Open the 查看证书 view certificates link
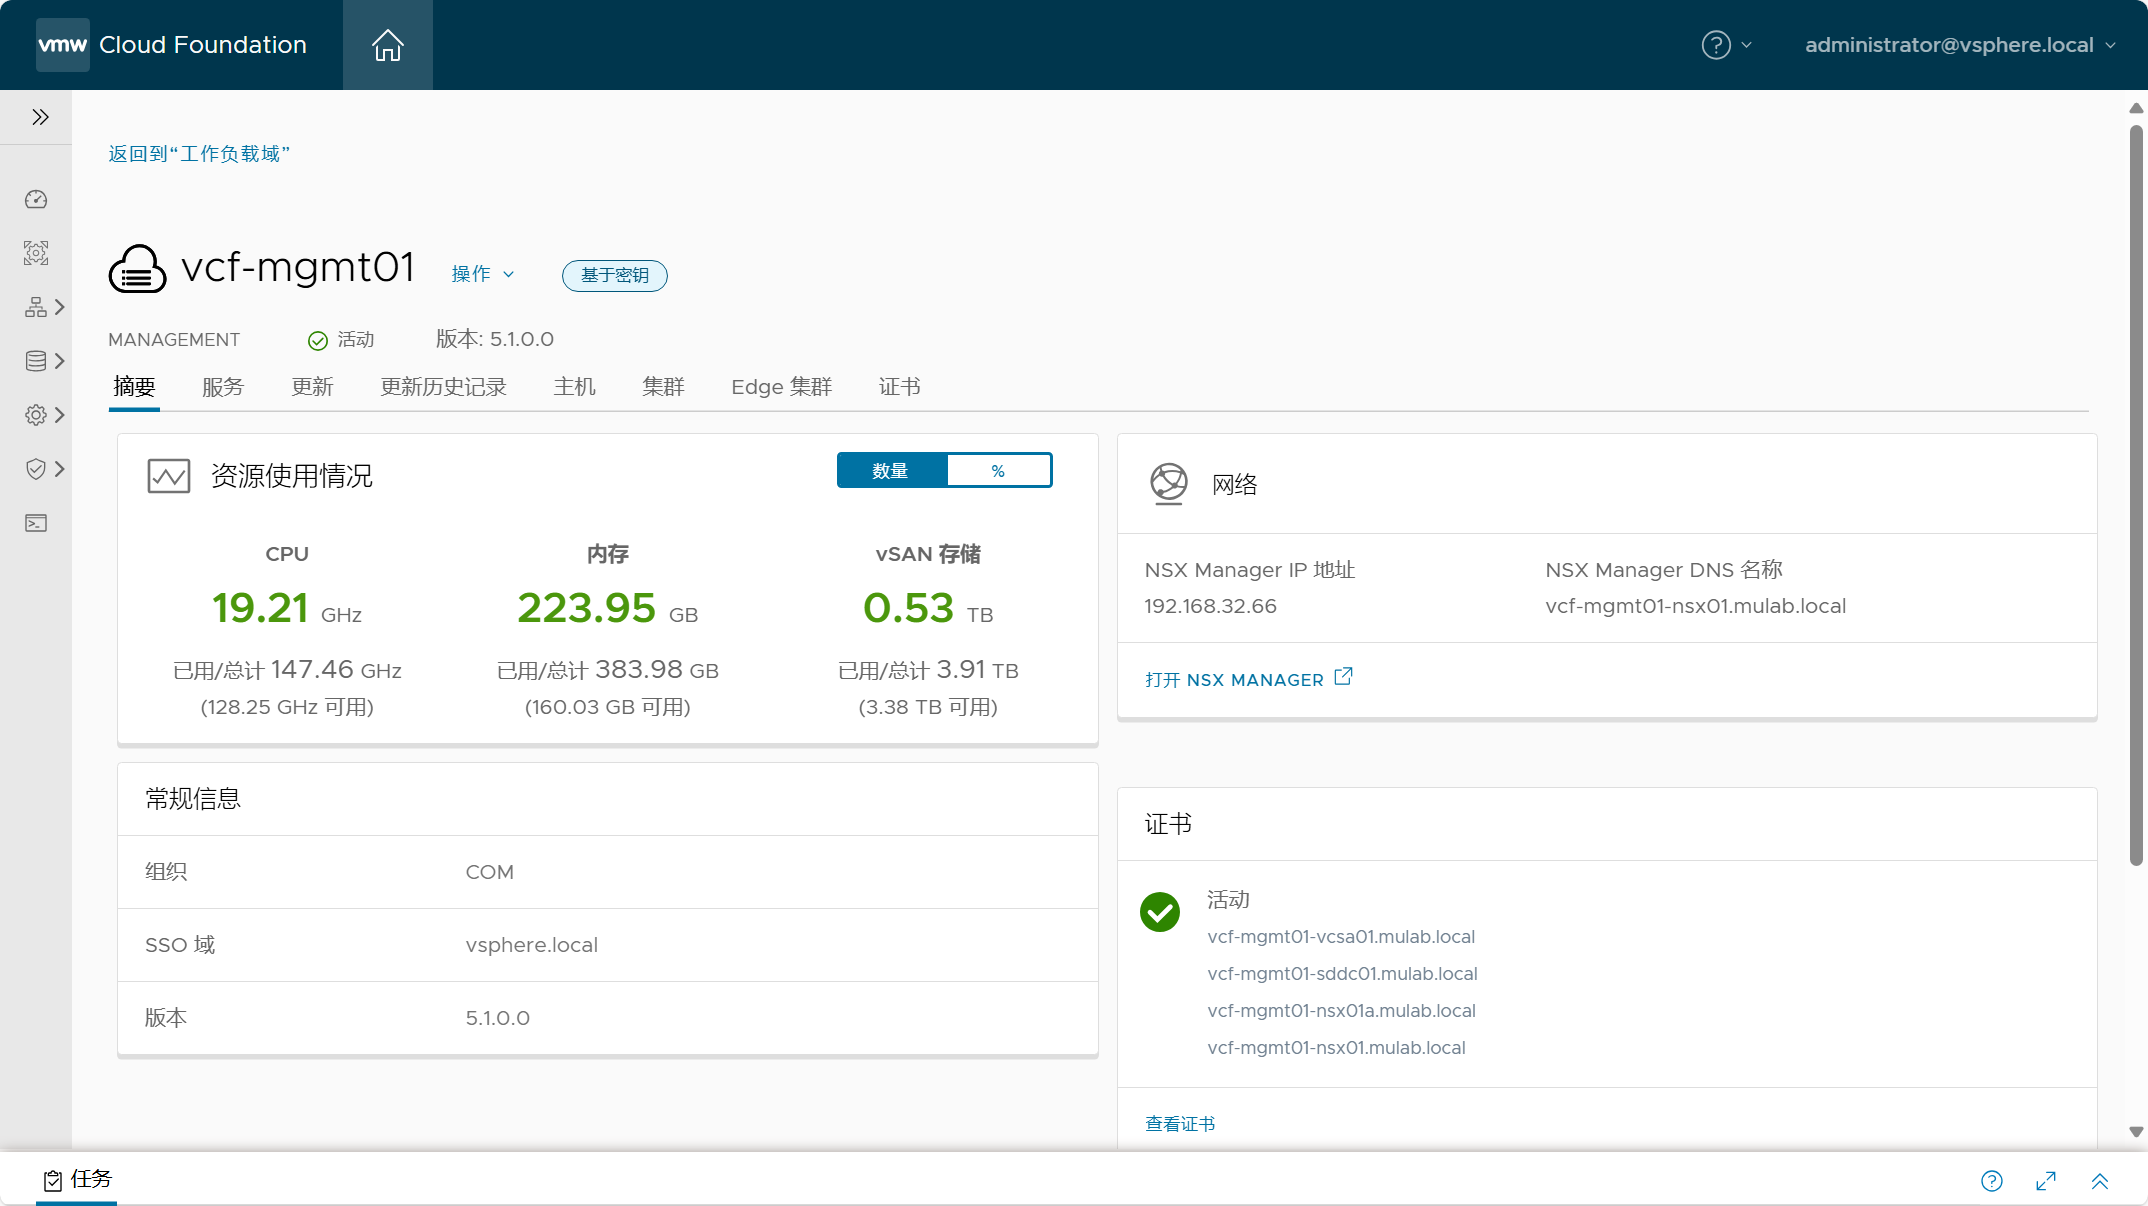 pyautogui.click(x=1180, y=1124)
